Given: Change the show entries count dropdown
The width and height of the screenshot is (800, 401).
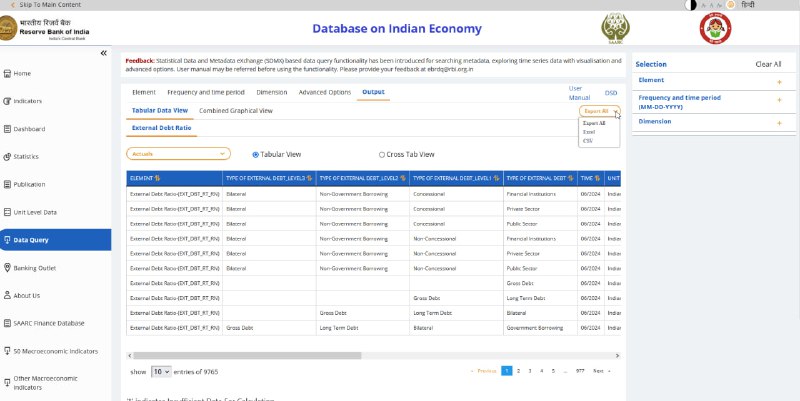Looking at the screenshot, I should tap(161, 372).
